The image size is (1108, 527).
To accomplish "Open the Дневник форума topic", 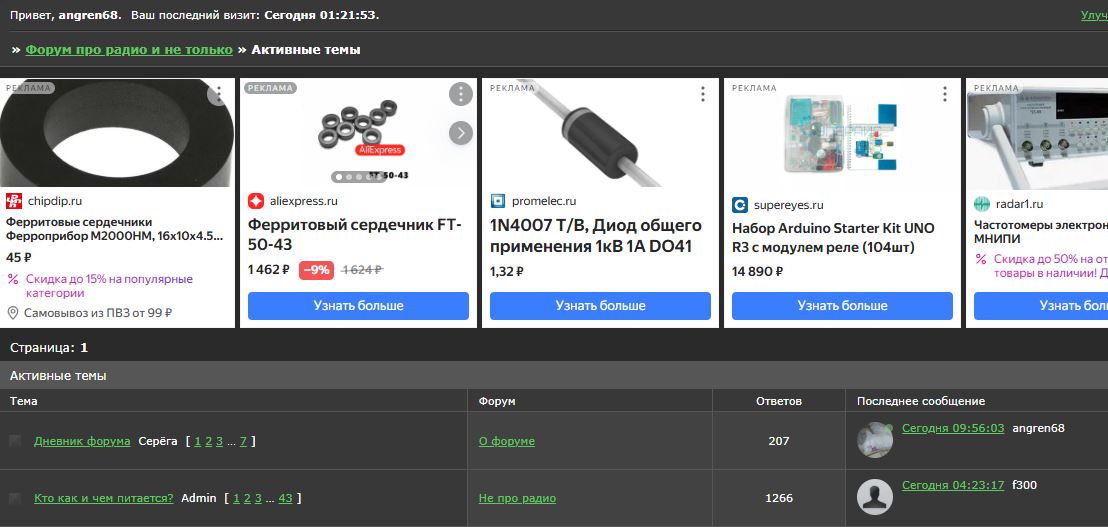I will pos(82,441).
